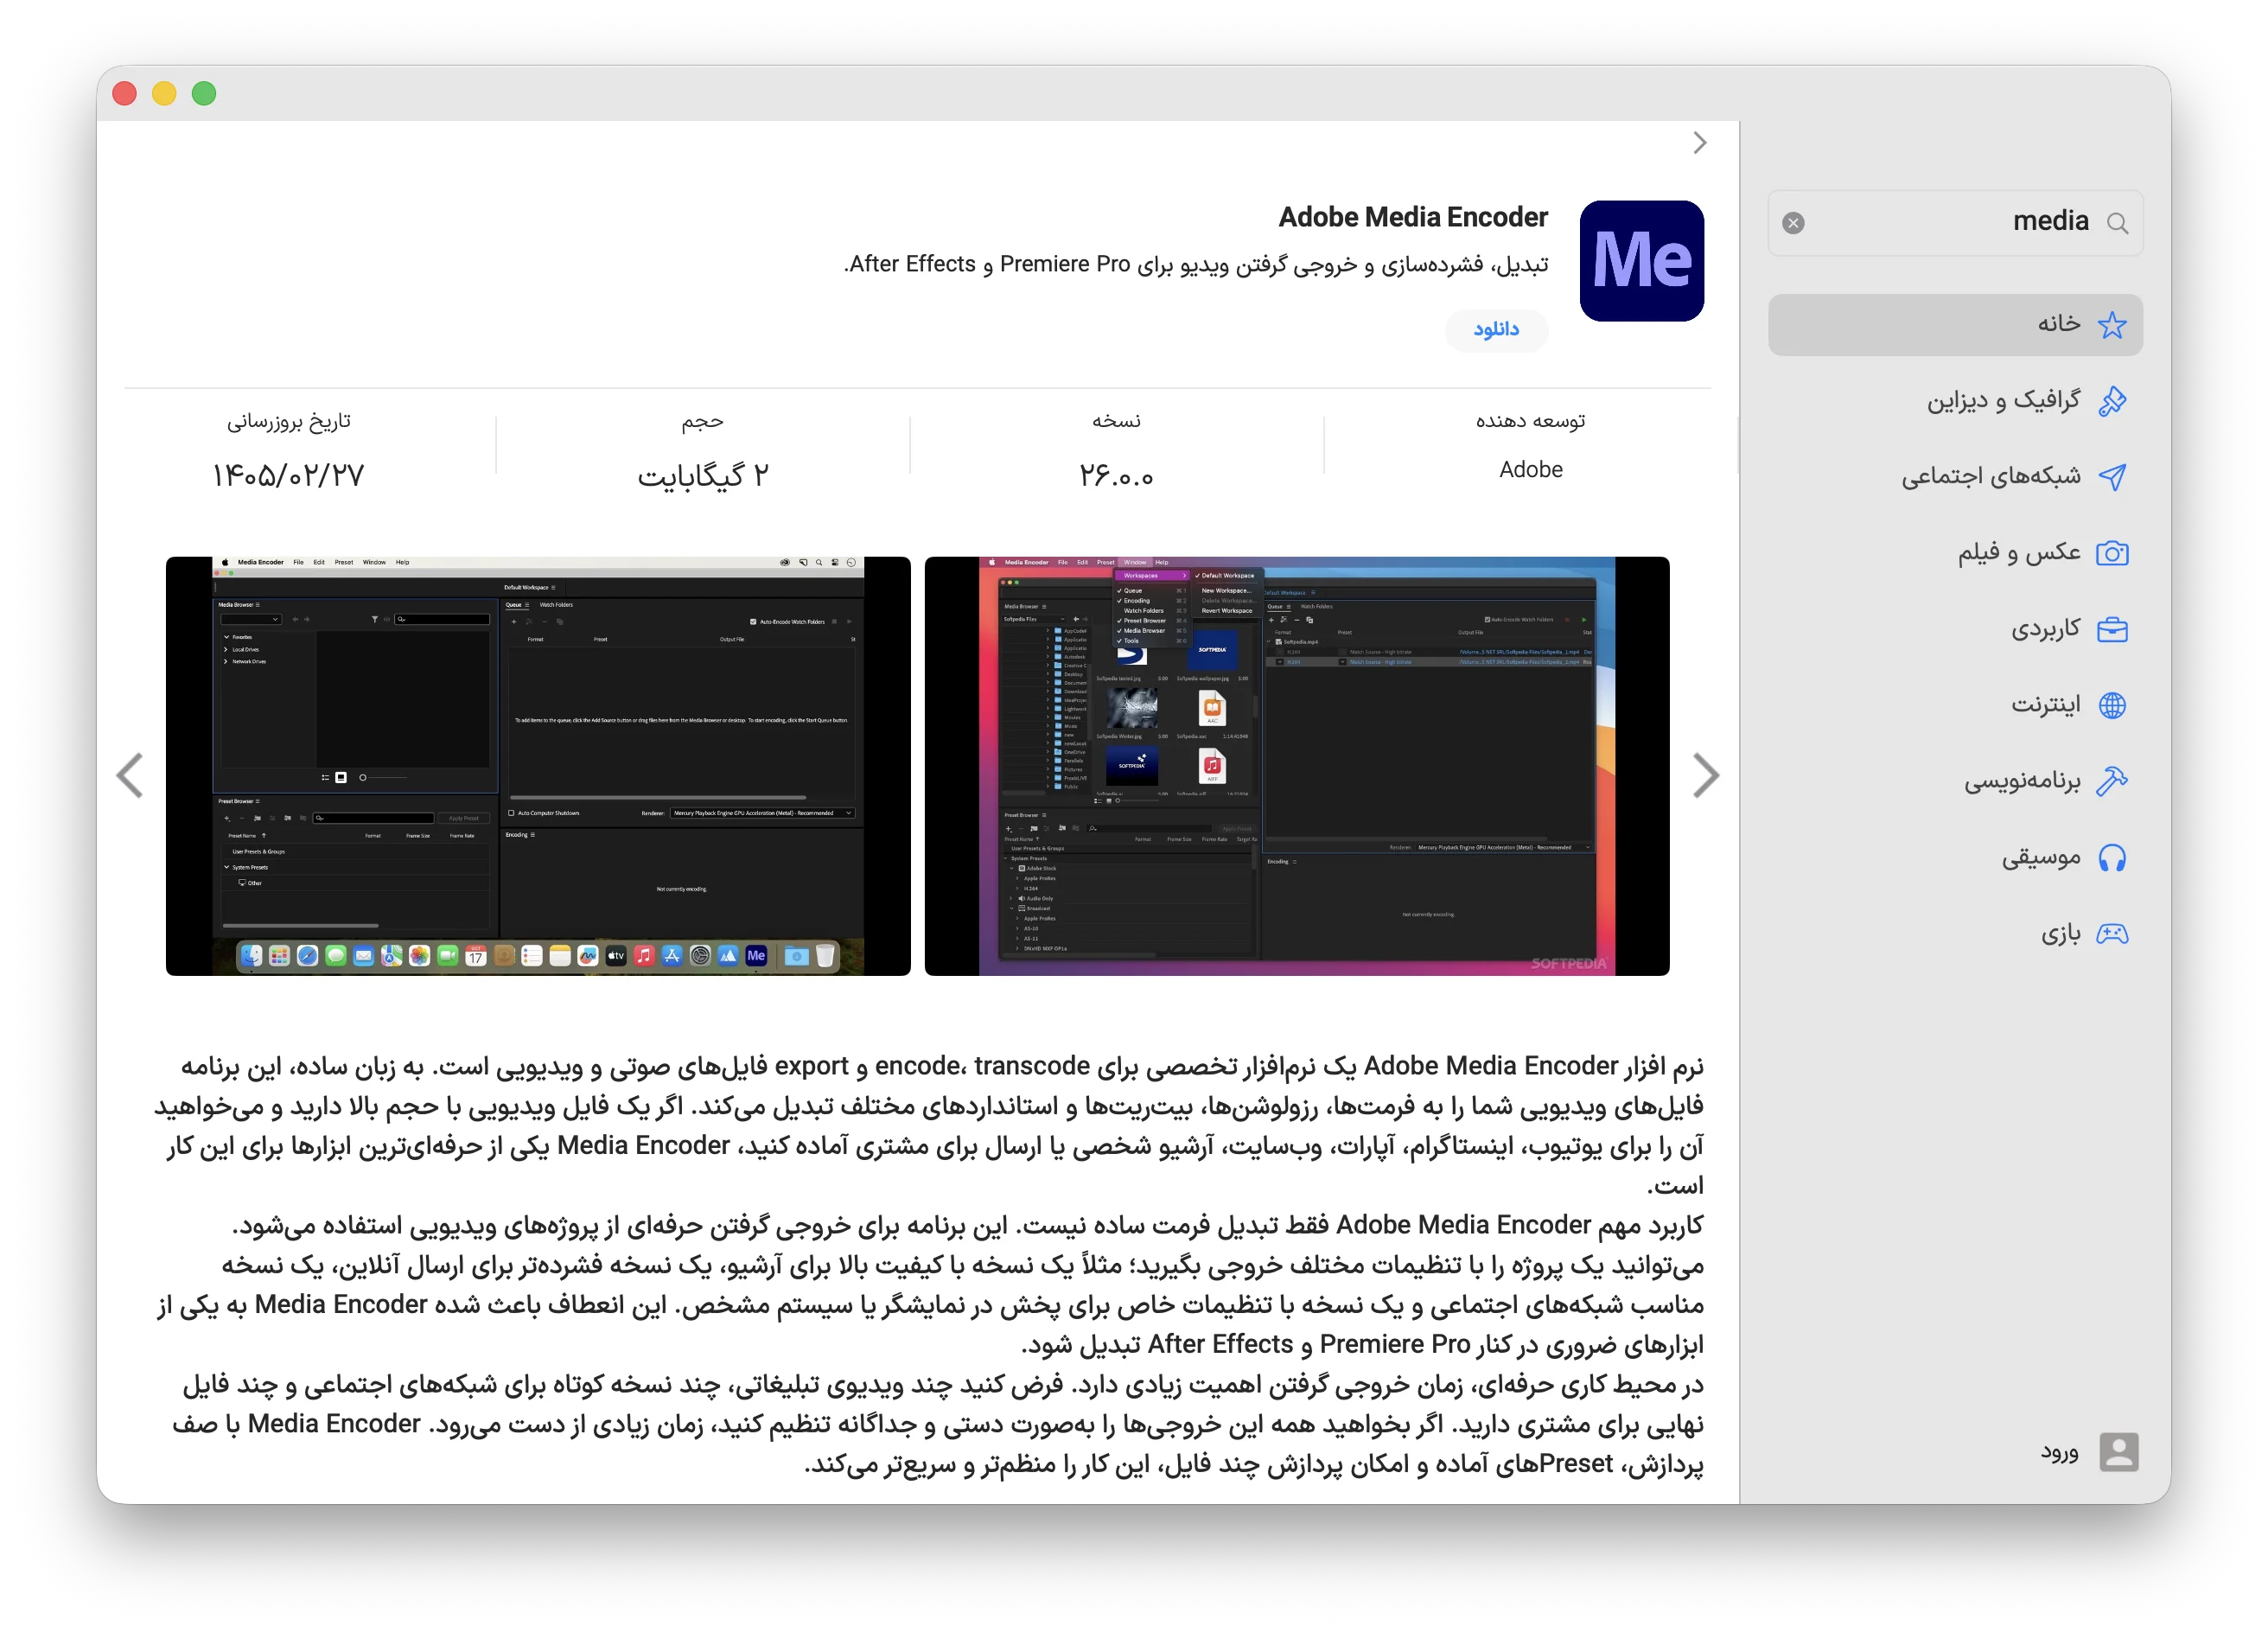This screenshot has height=1632, width=2268.
Task: Select the بازی category label
Action: pyautogui.click(x=2060, y=934)
